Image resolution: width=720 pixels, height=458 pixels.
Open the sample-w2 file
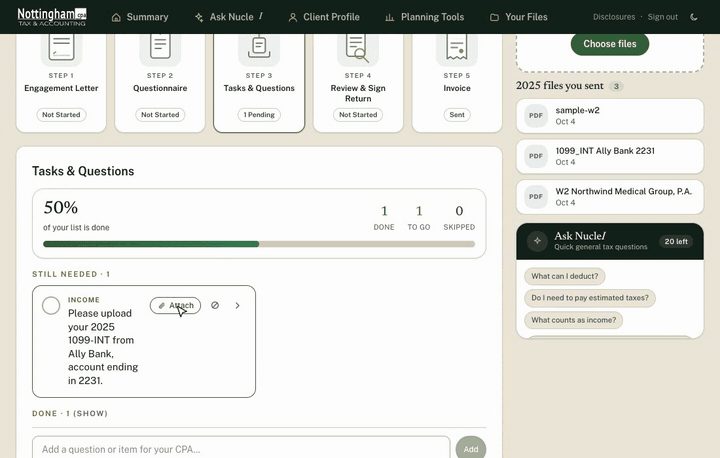pyautogui.click(x=610, y=116)
